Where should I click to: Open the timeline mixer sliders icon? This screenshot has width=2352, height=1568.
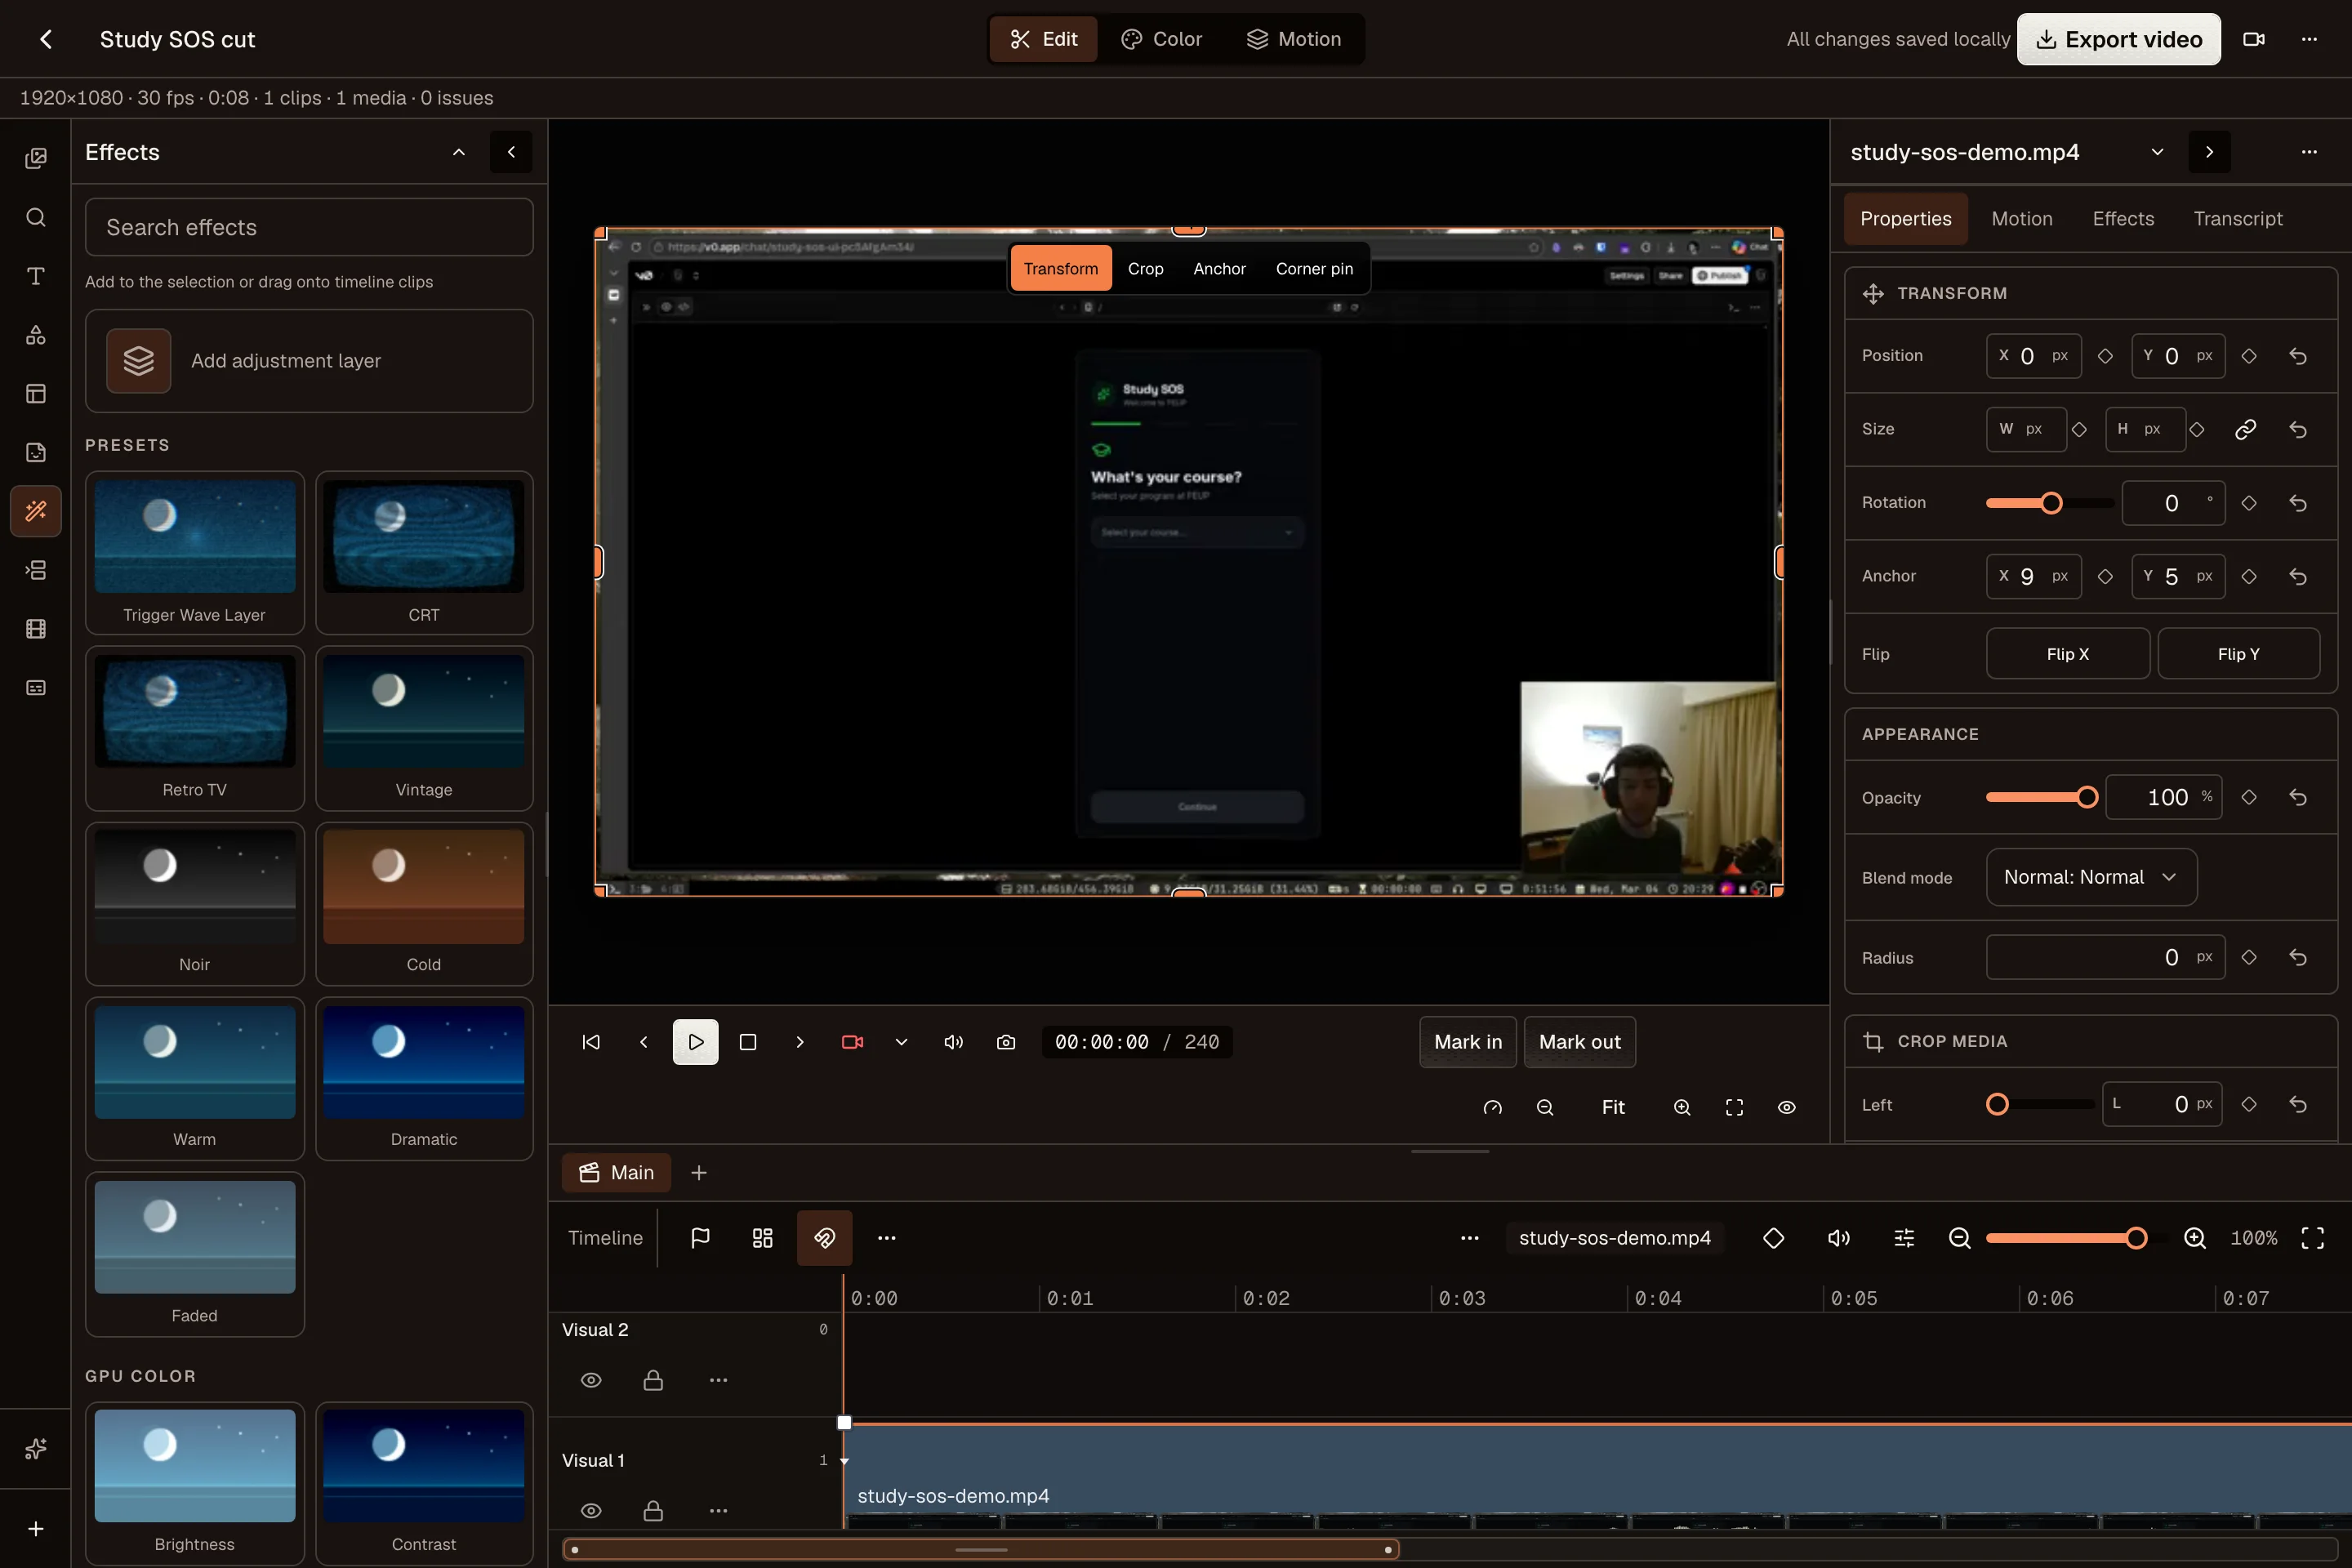[1904, 1238]
